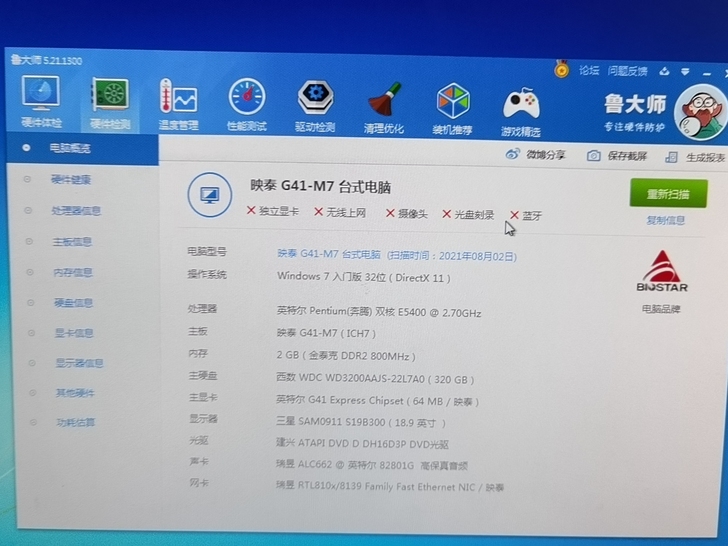Click the skin/upload icon in title bar
Image resolution: width=728 pixels, height=546 pixels.
click(x=664, y=72)
